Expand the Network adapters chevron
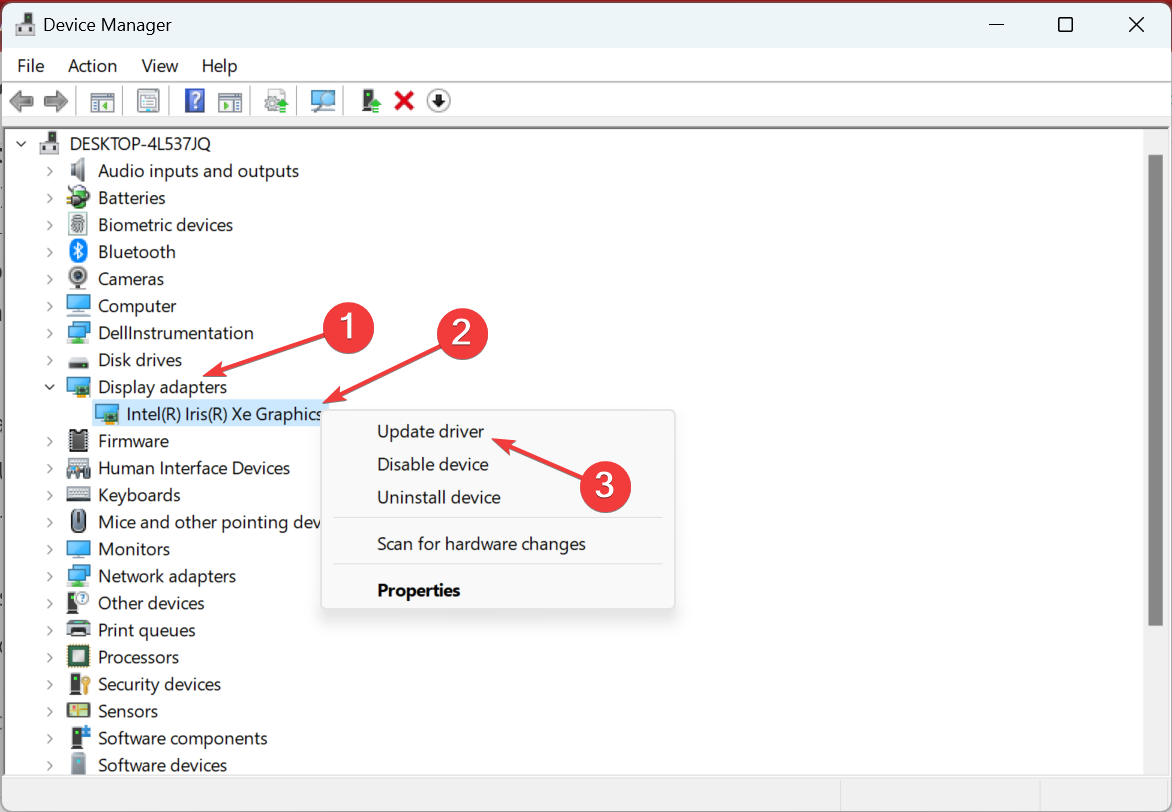The image size is (1172, 812). coord(49,576)
